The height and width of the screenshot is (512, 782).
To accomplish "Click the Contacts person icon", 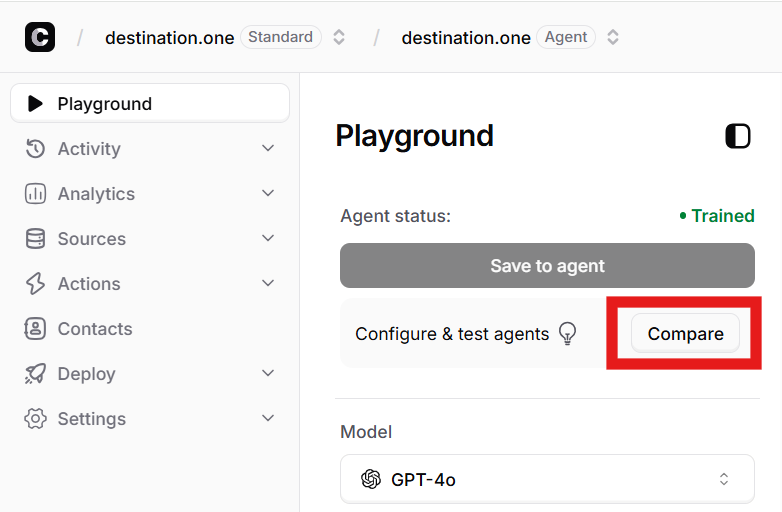I will pyautogui.click(x=35, y=329).
